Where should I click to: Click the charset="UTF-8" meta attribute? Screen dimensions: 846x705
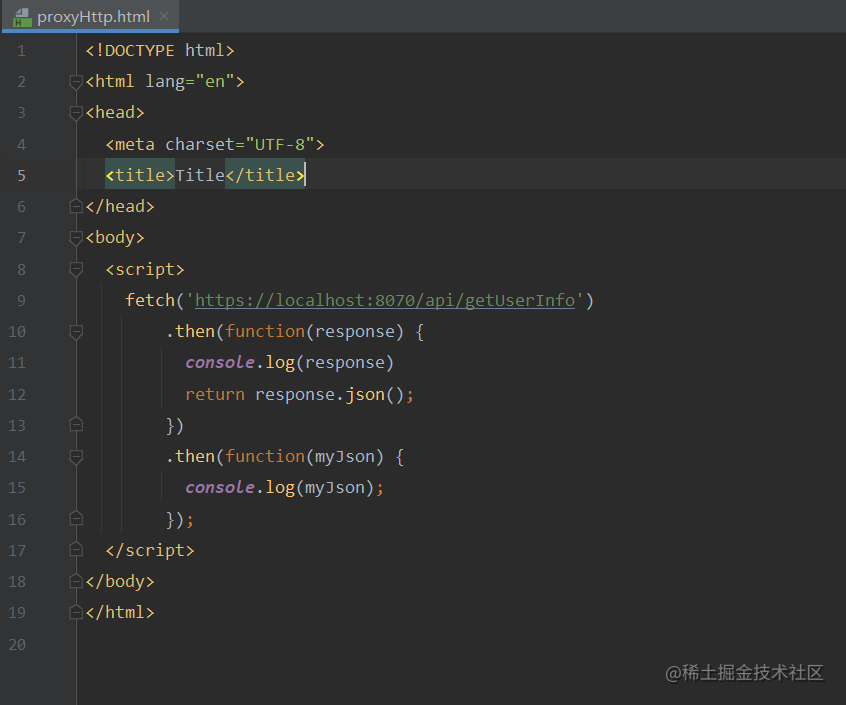(x=240, y=145)
